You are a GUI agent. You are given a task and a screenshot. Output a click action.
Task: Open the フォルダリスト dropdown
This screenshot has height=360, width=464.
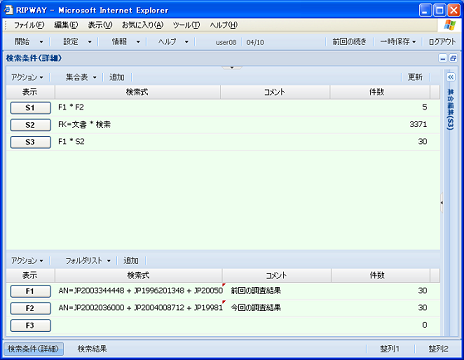[x=88, y=261]
